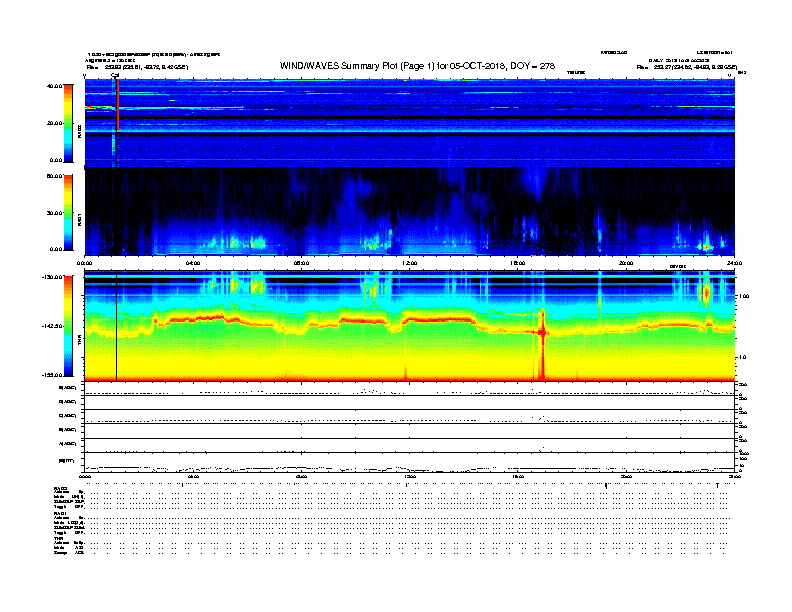Image resolution: width=792 pixels, height=612 pixels.
Task: Click the 100 label on TNR right axis
Action: click(x=744, y=296)
